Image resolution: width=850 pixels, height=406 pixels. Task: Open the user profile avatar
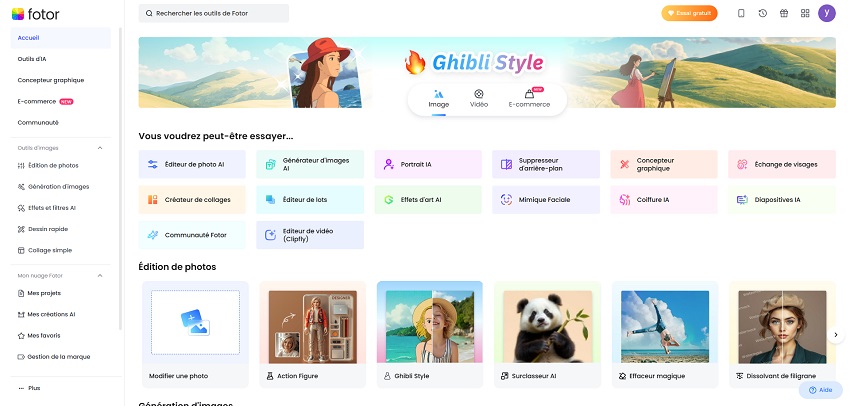coord(827,13)
